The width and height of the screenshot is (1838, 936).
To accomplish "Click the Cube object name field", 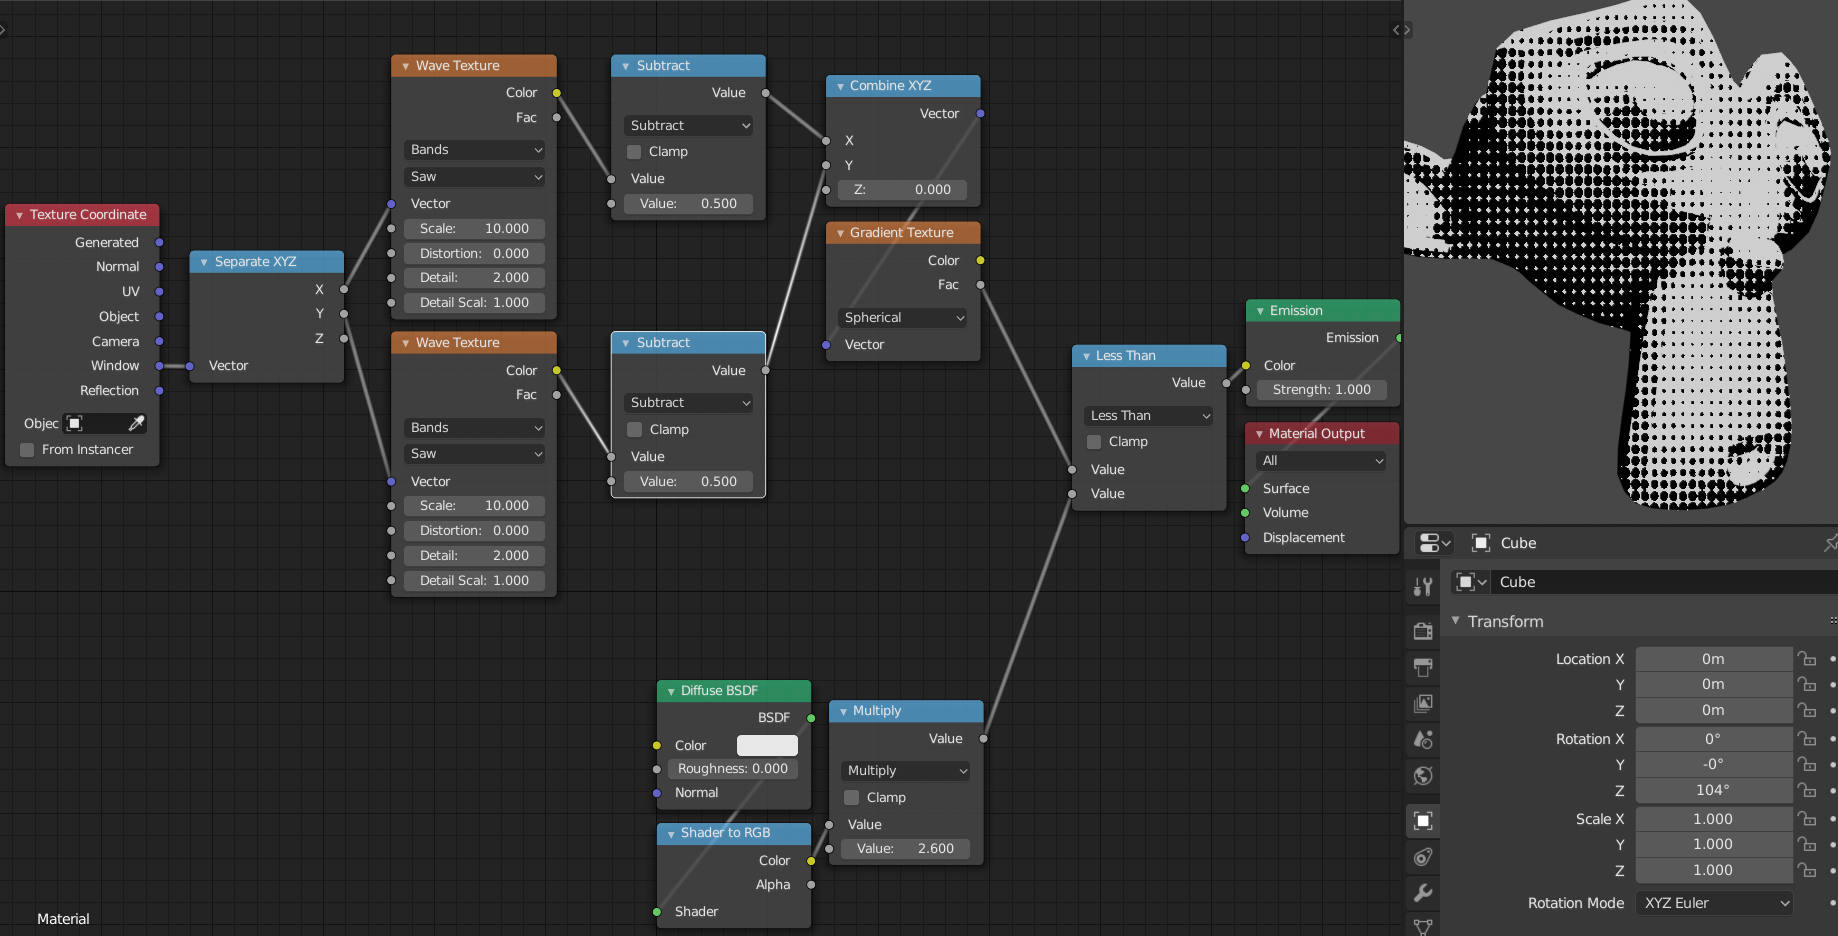I will (1665, 582).
